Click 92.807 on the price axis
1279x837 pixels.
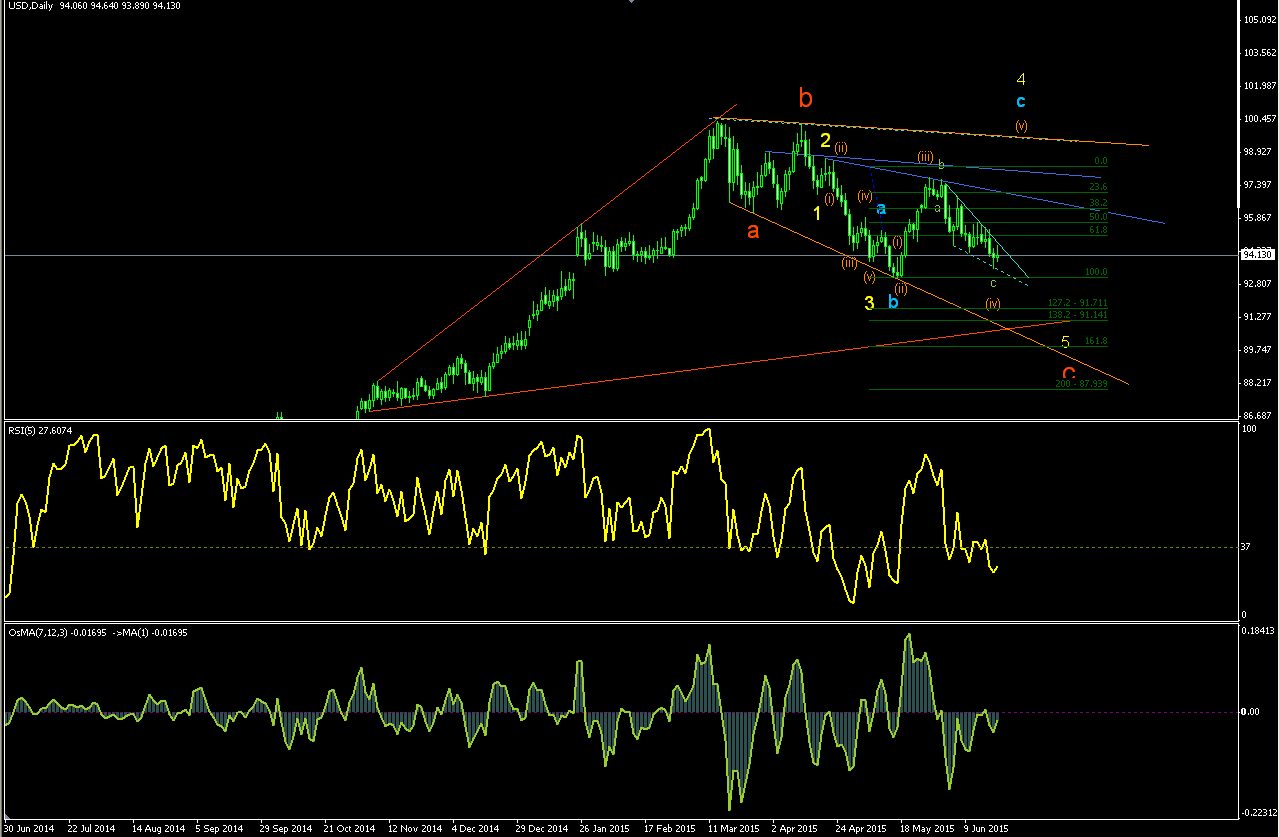pyautogui.click(x=1256, y=284)
